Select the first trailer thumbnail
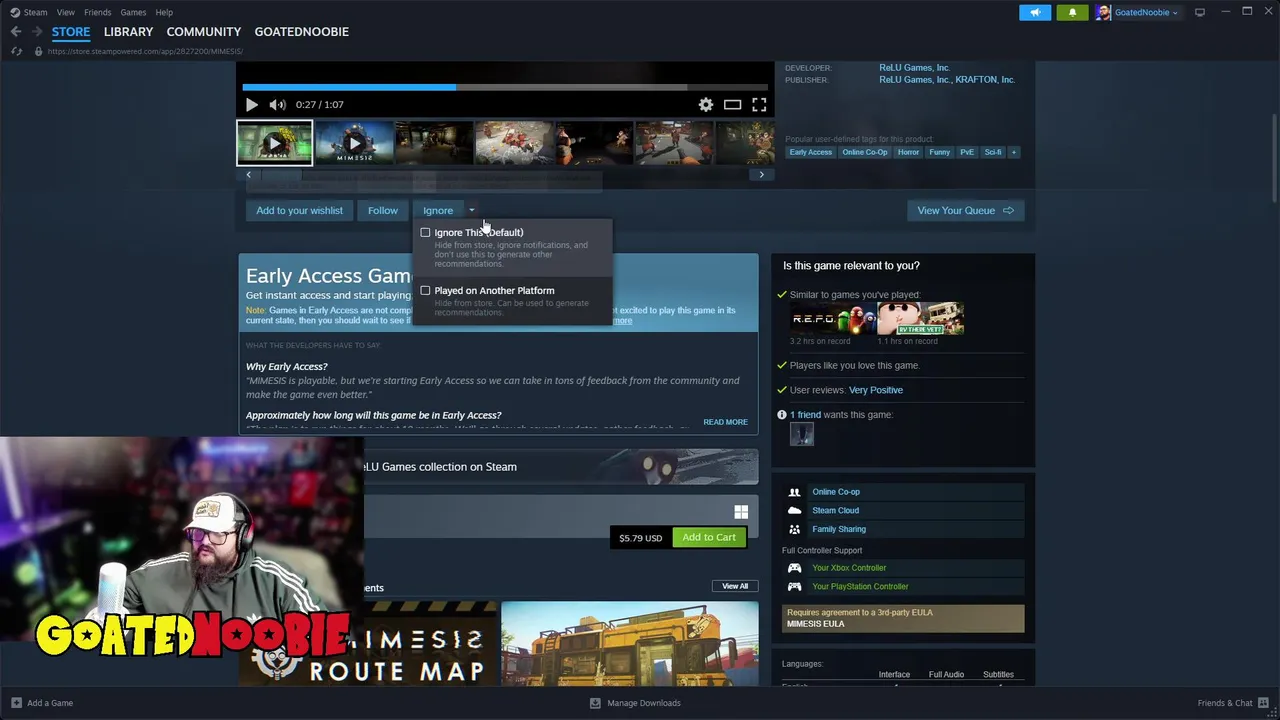Viewport: 1280px width, 720px height. pyautogui.click(x=274, y=143)
